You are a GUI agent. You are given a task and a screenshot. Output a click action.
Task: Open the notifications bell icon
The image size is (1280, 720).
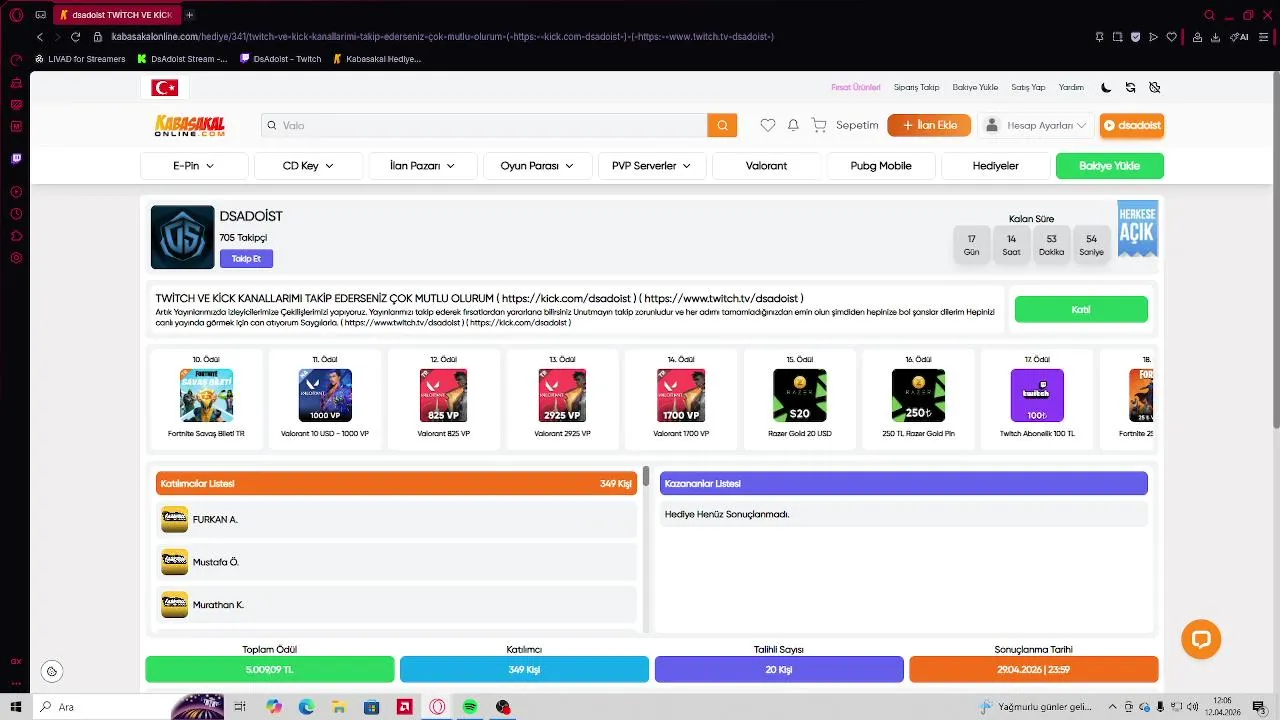[x=793, y=125]
